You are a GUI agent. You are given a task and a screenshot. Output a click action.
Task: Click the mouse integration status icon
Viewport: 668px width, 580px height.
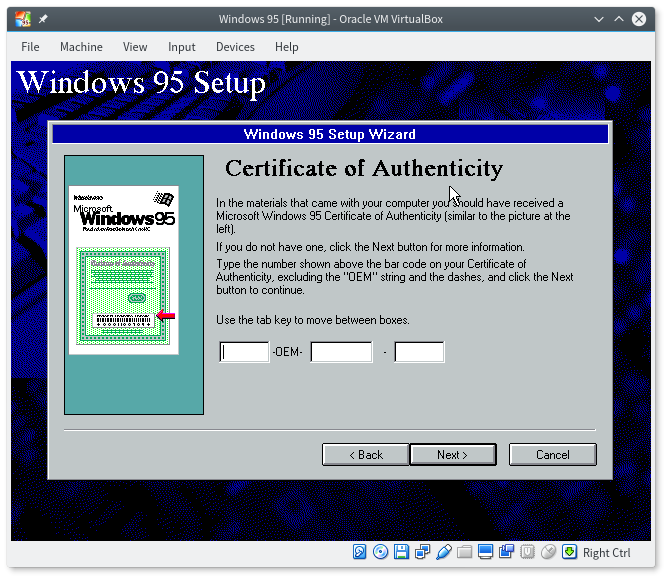pos(548,552)
